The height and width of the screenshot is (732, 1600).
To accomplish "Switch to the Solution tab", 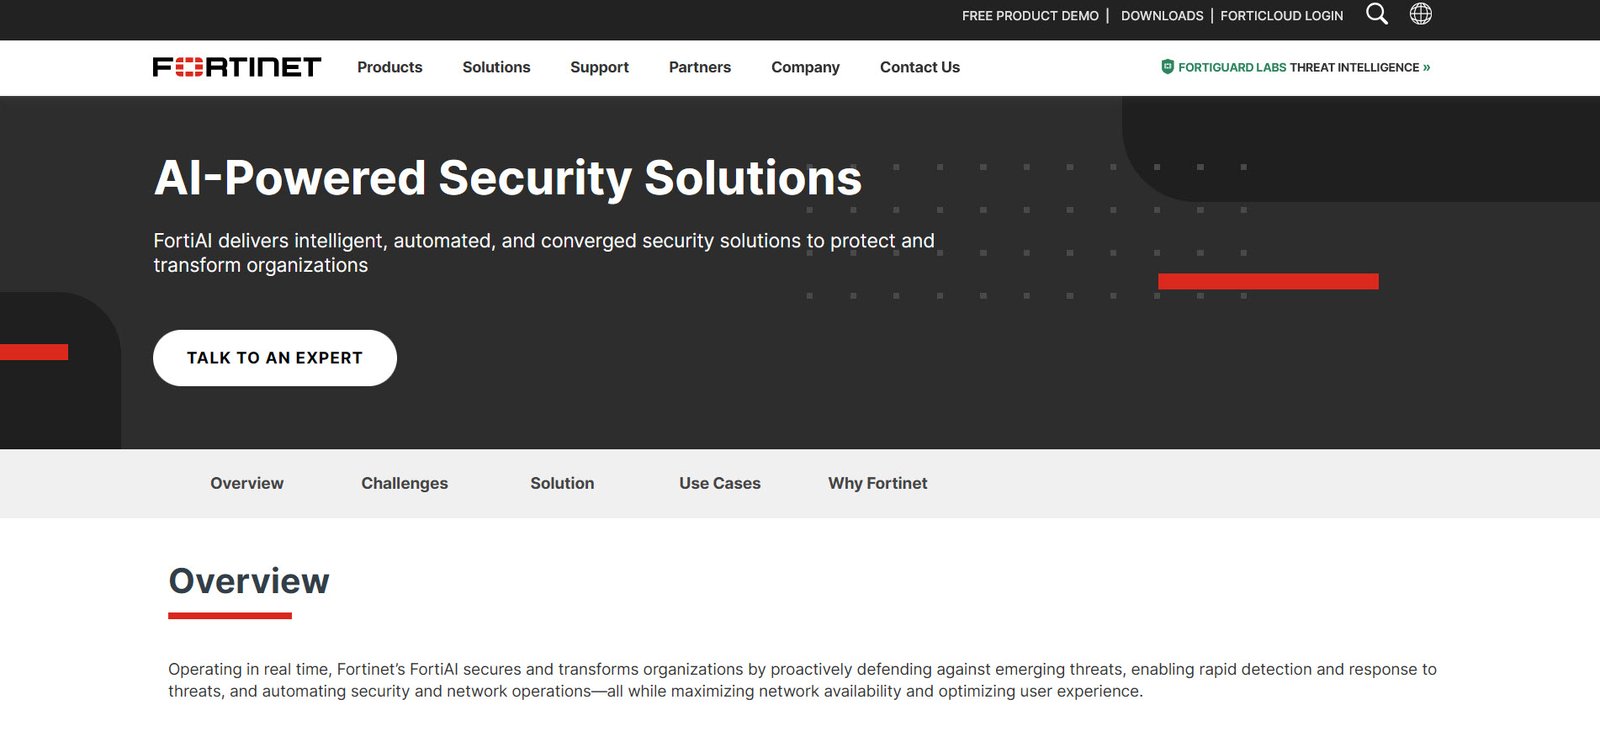I will tap(562, 483).
